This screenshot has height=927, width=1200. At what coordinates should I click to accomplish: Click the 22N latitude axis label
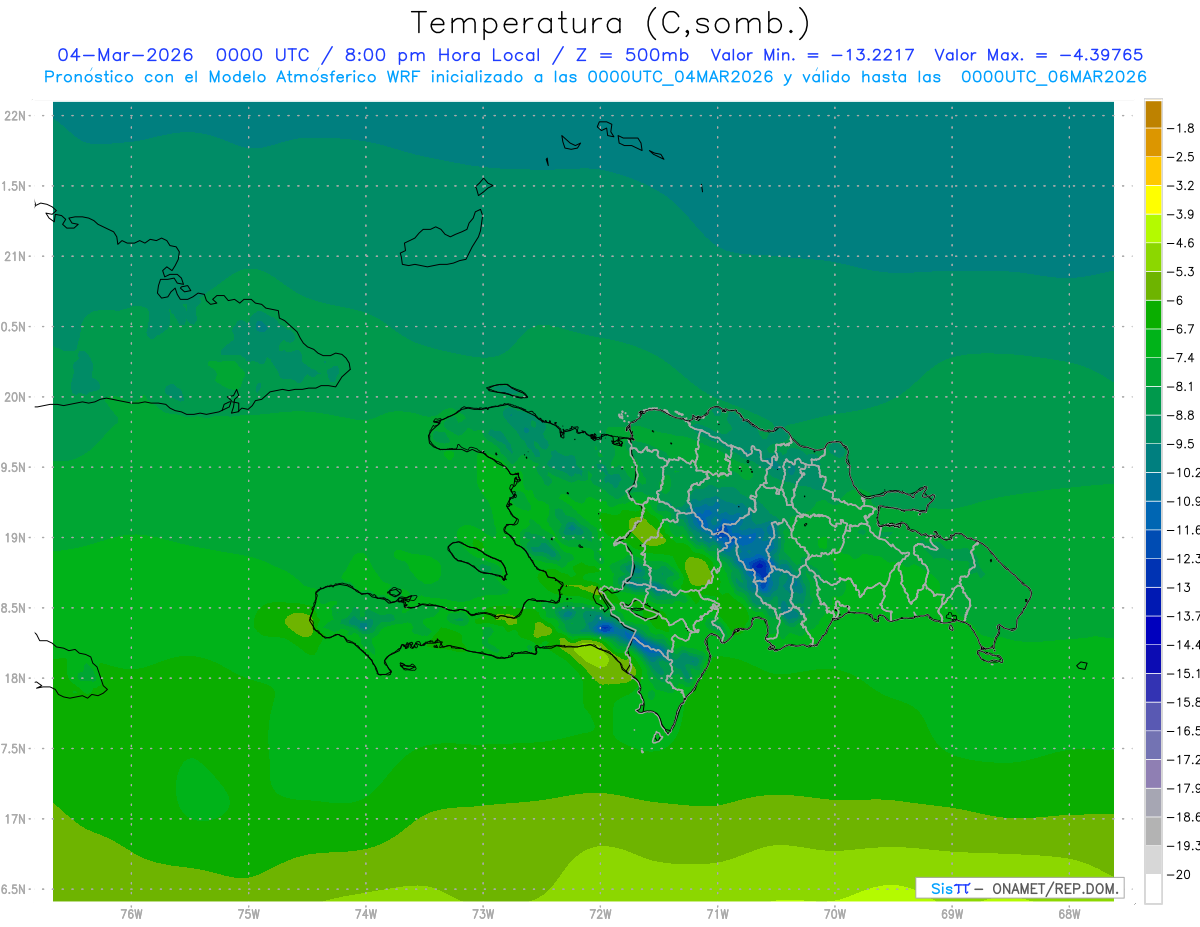click(17, 115)
